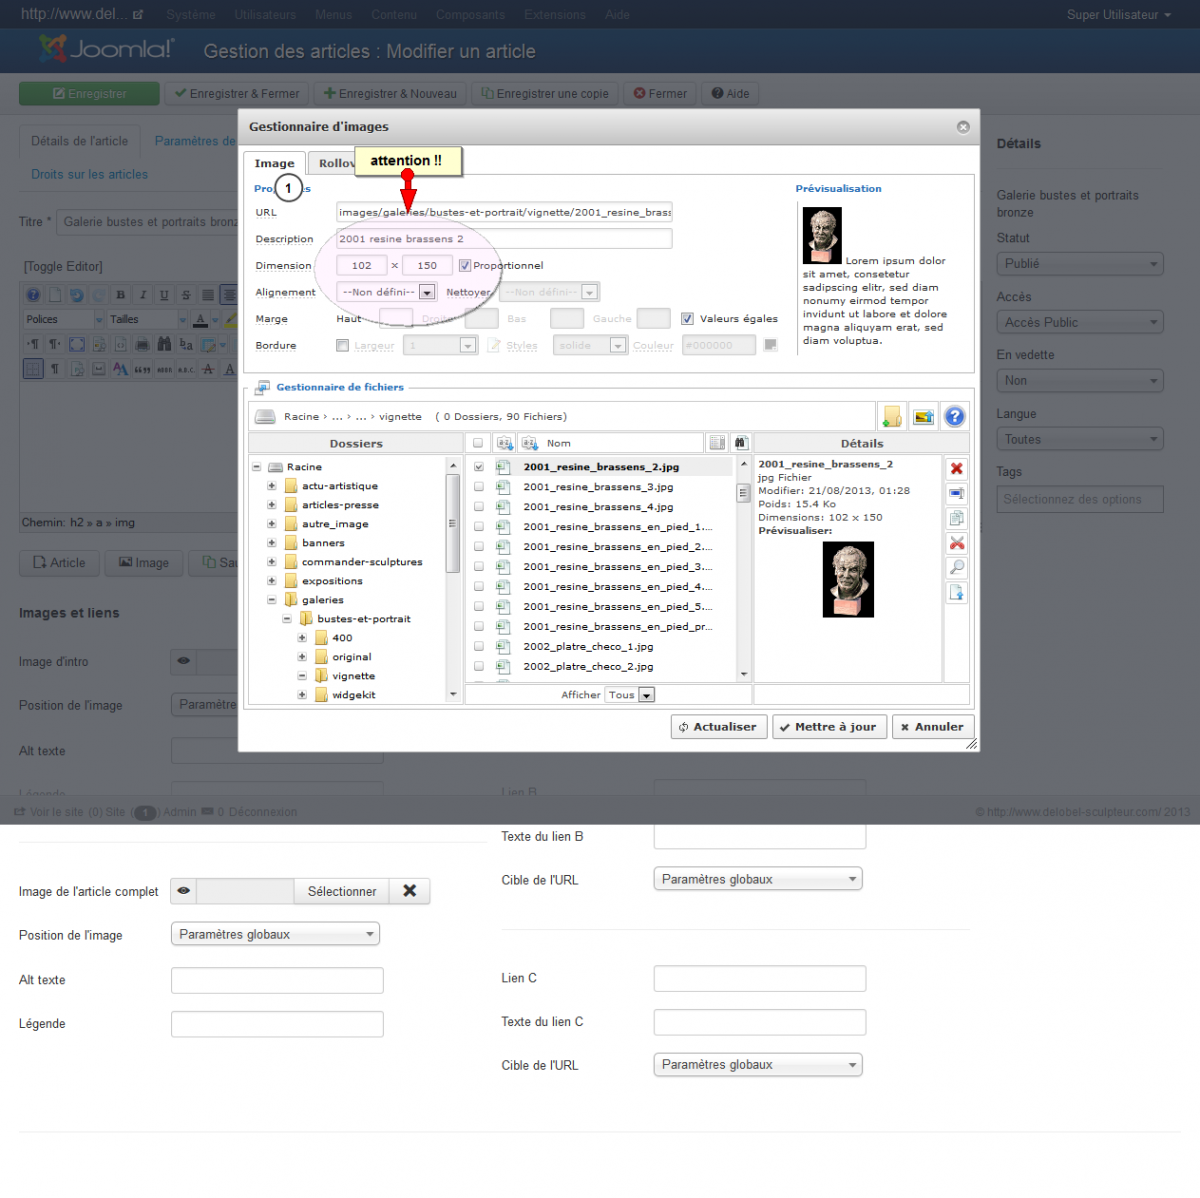Click the magnifier view file icon
Screen dimensions: 1200x1198
957,567
